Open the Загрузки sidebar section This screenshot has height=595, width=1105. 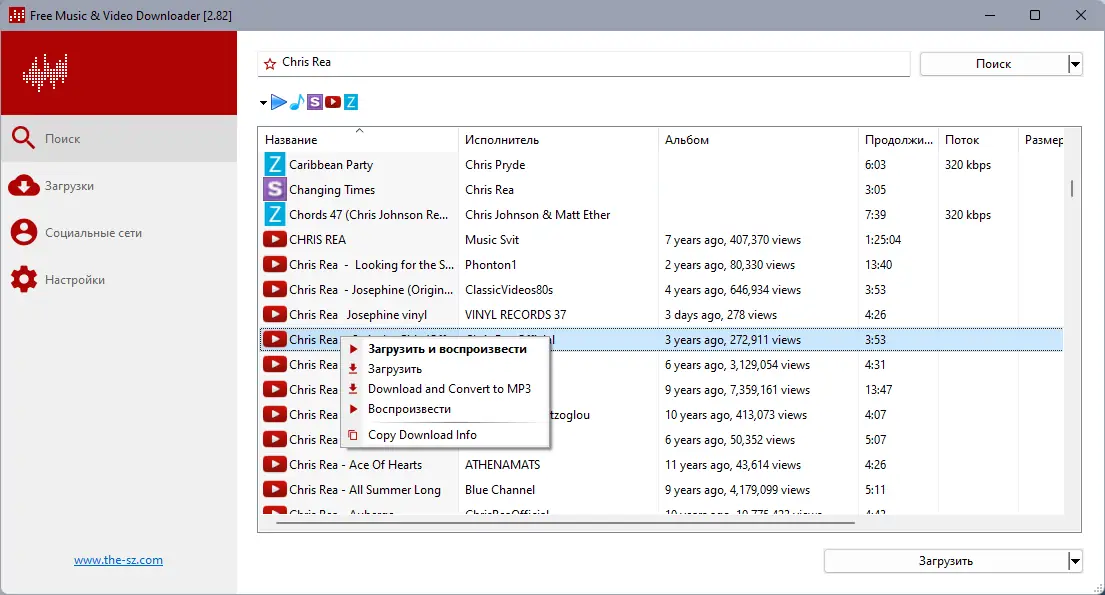click(x=118, y=185)
